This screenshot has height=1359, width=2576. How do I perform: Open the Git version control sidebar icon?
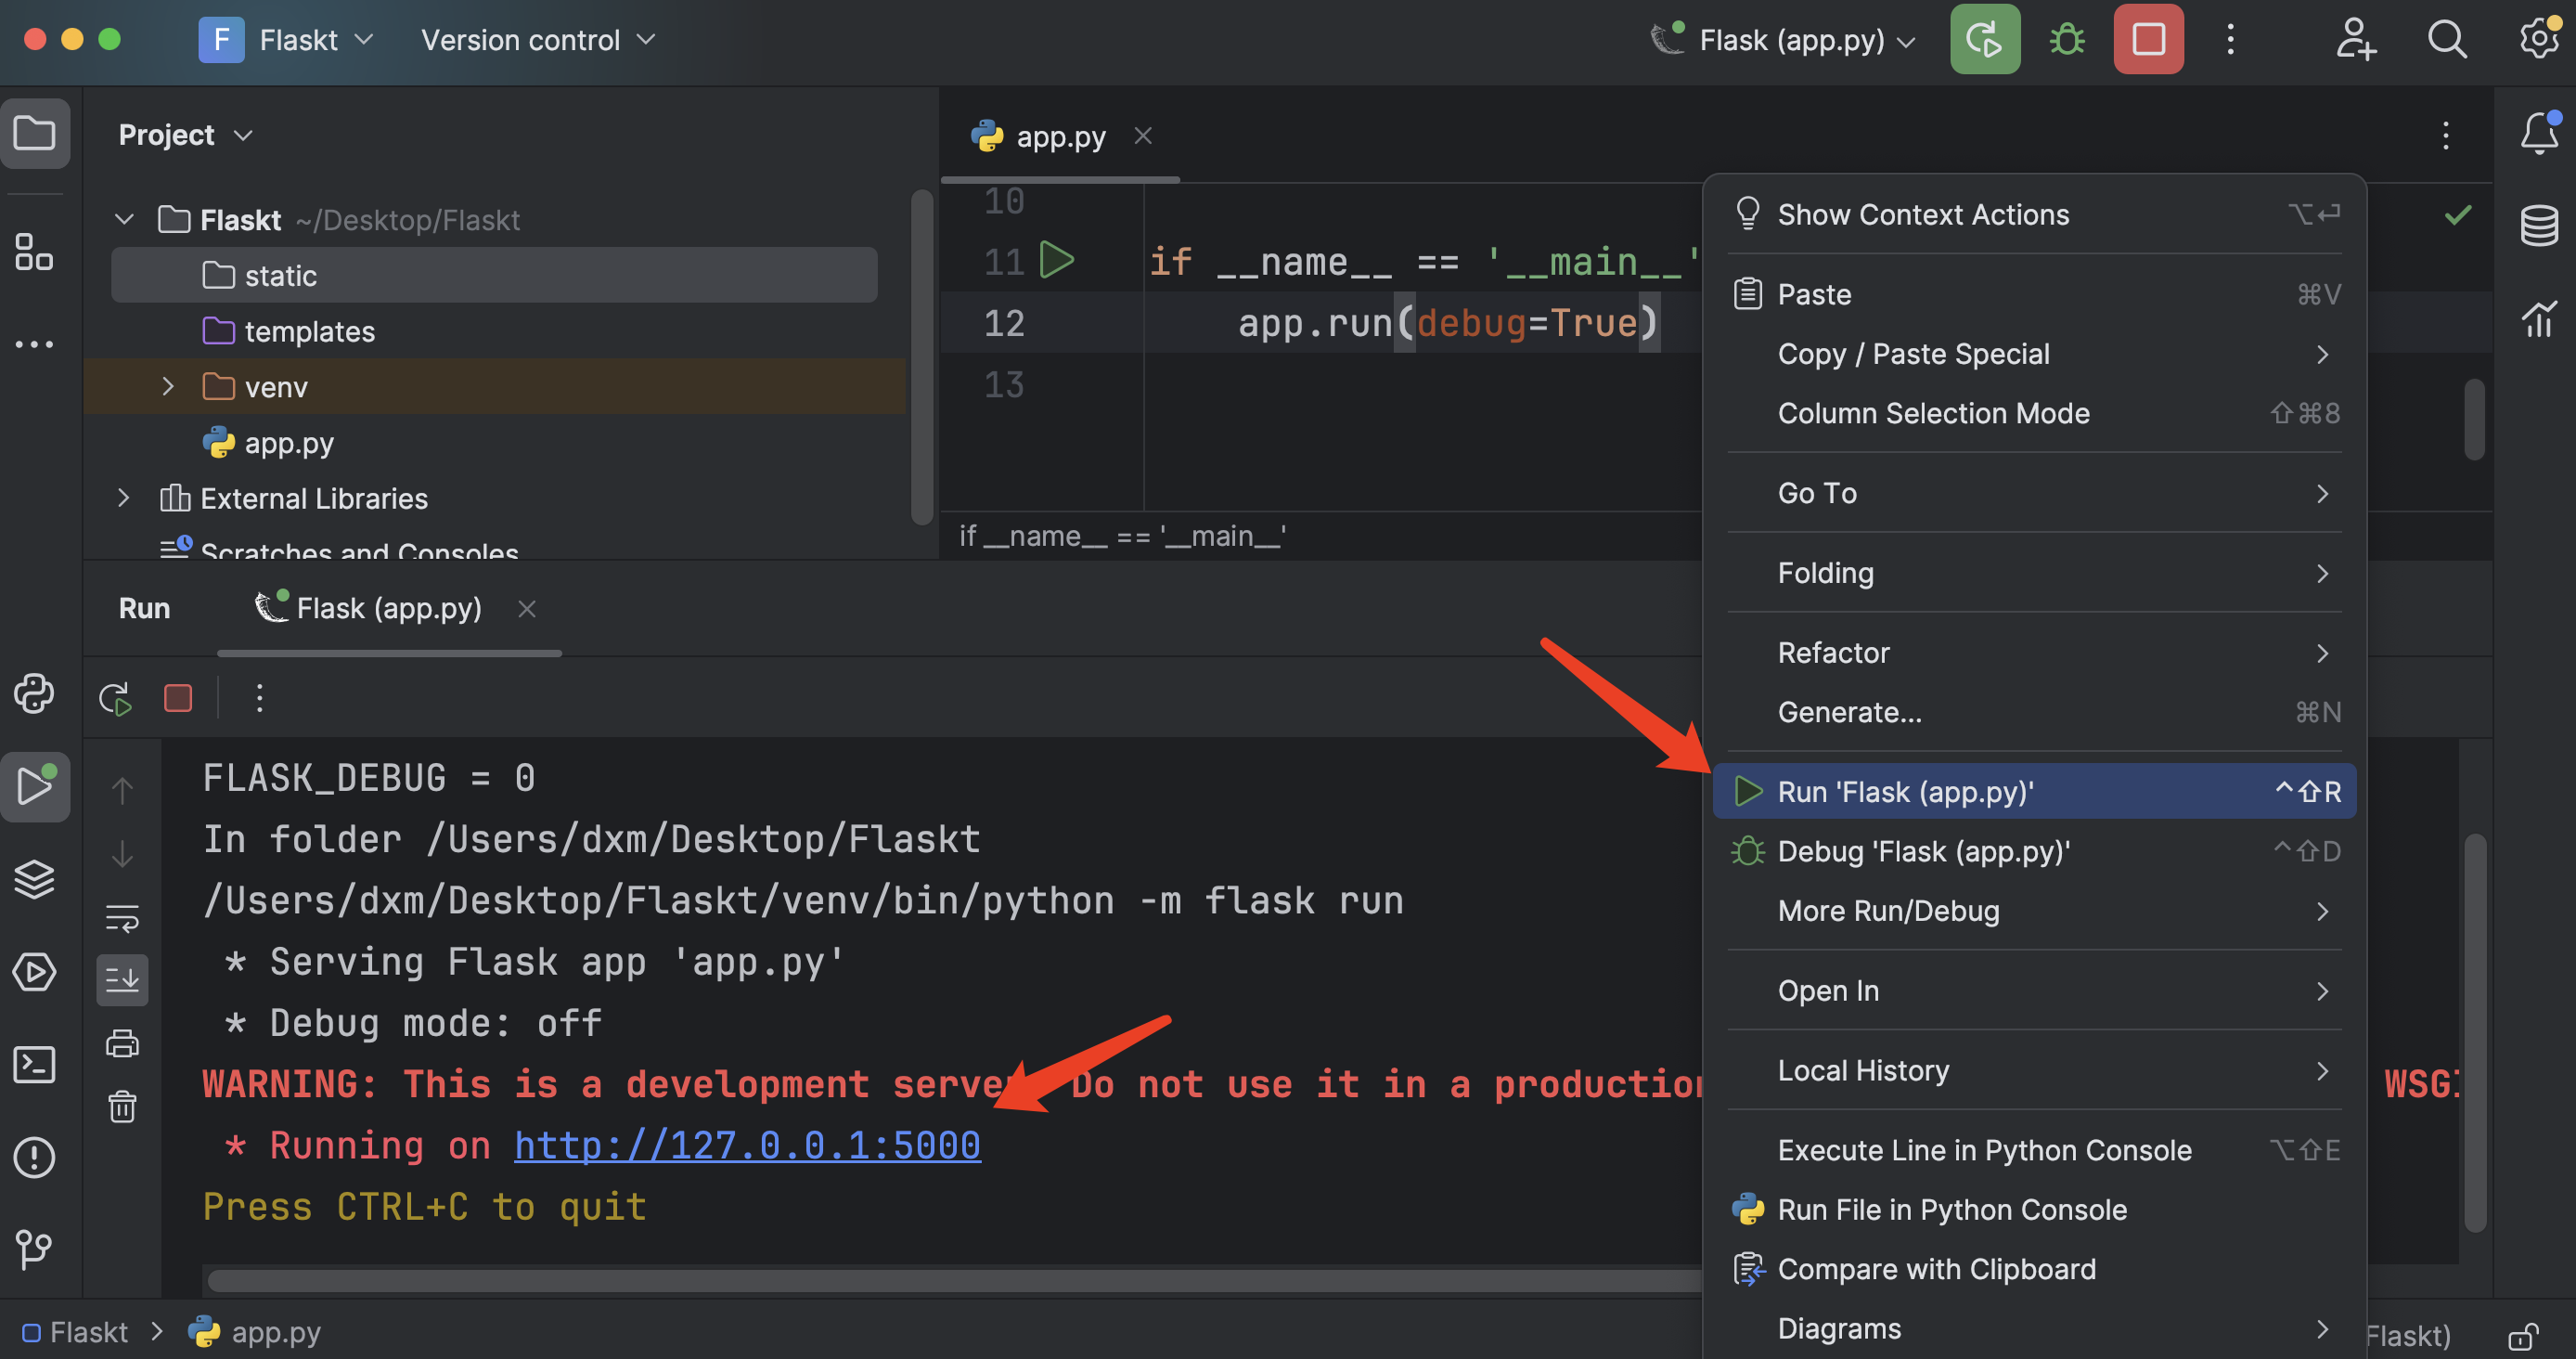coord(35,1249)
